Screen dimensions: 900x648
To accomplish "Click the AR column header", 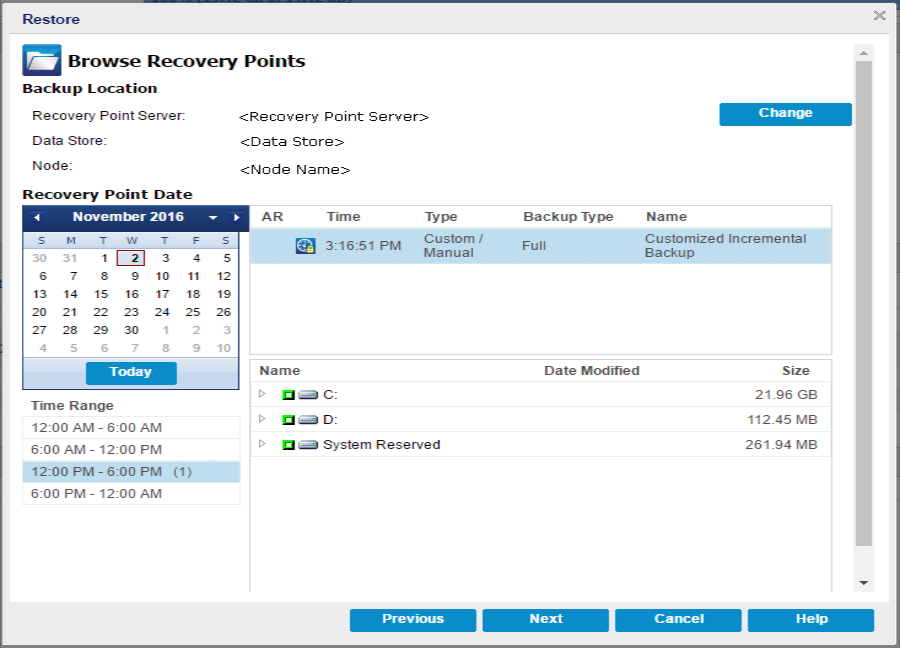I will (x=272, y=217).
